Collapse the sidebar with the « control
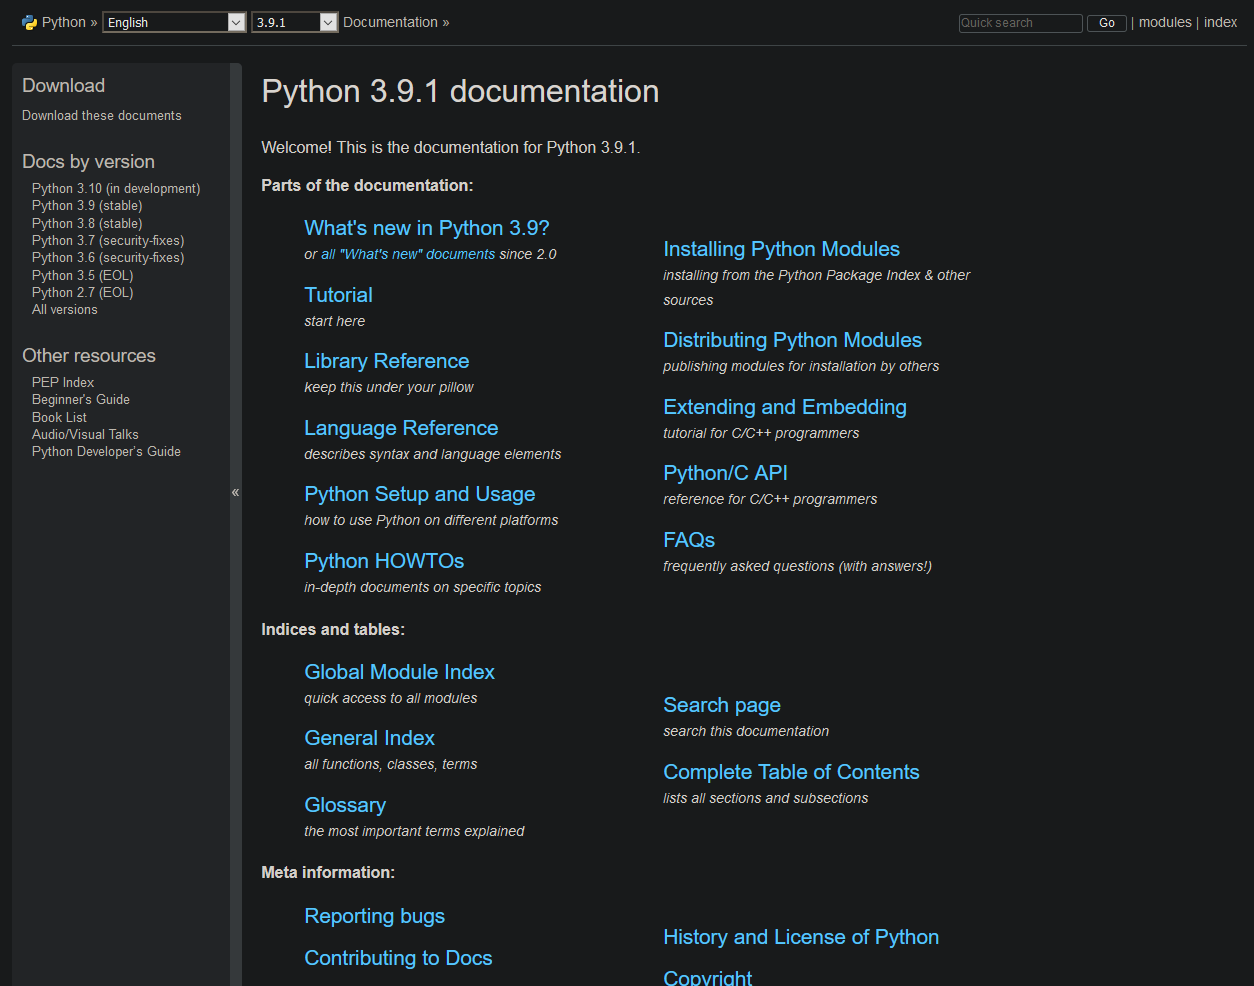 236,492
